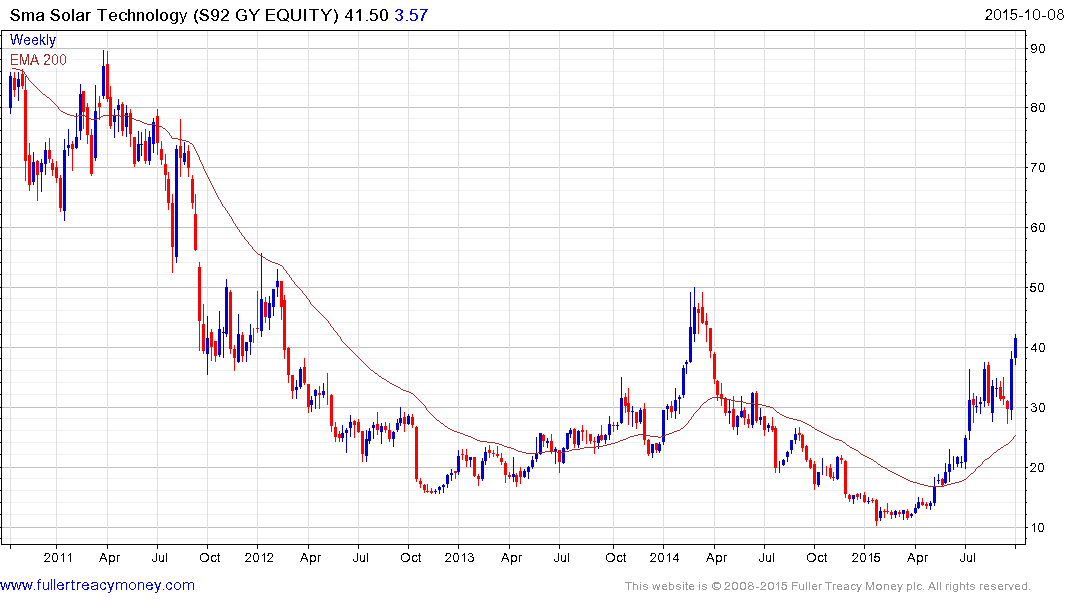Click the 80 price axis label

[x=1038, y=108]
